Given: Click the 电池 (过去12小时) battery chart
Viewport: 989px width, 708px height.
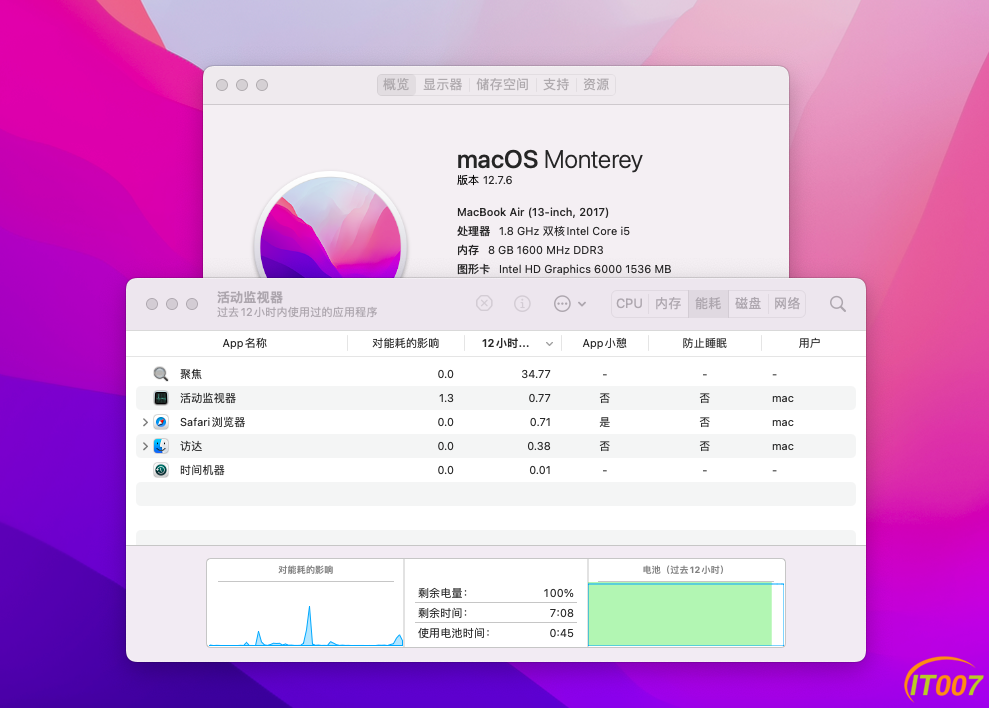Looking at the screenshot, I should tap(686, 603).
